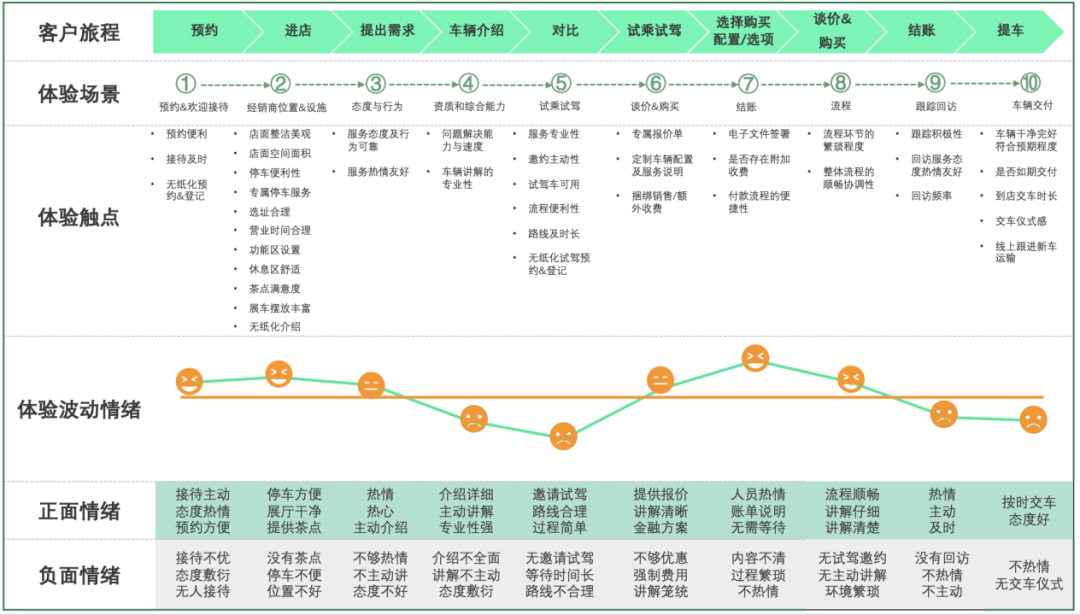Click the lowest sad face on the emotion curve

(x=564, y=436)
